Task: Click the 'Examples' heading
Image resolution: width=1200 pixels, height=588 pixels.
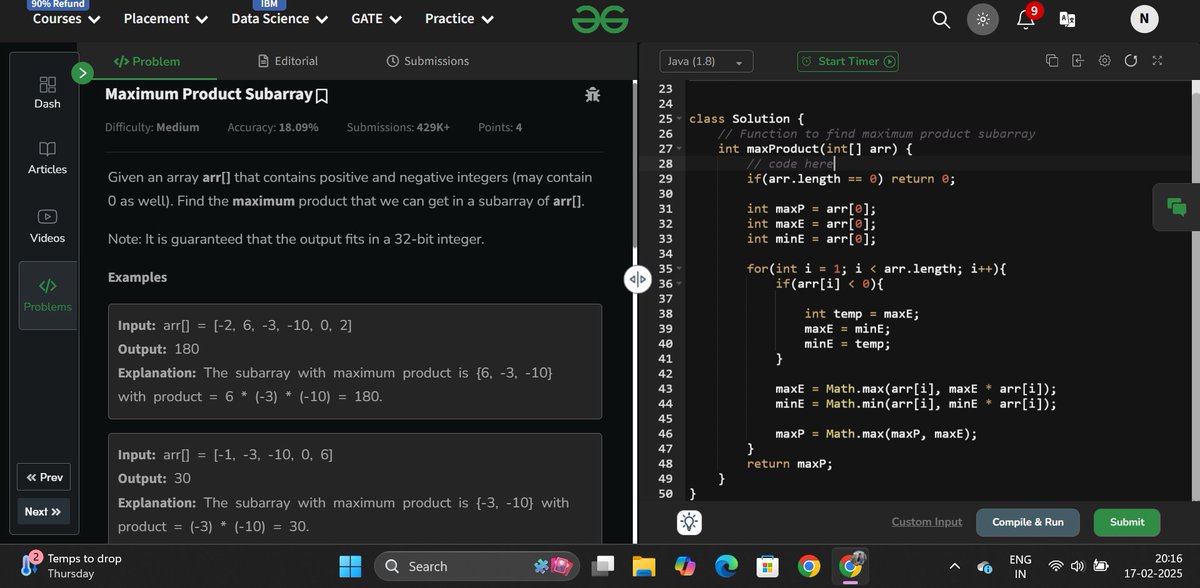Action: click(x=137, y=277)
